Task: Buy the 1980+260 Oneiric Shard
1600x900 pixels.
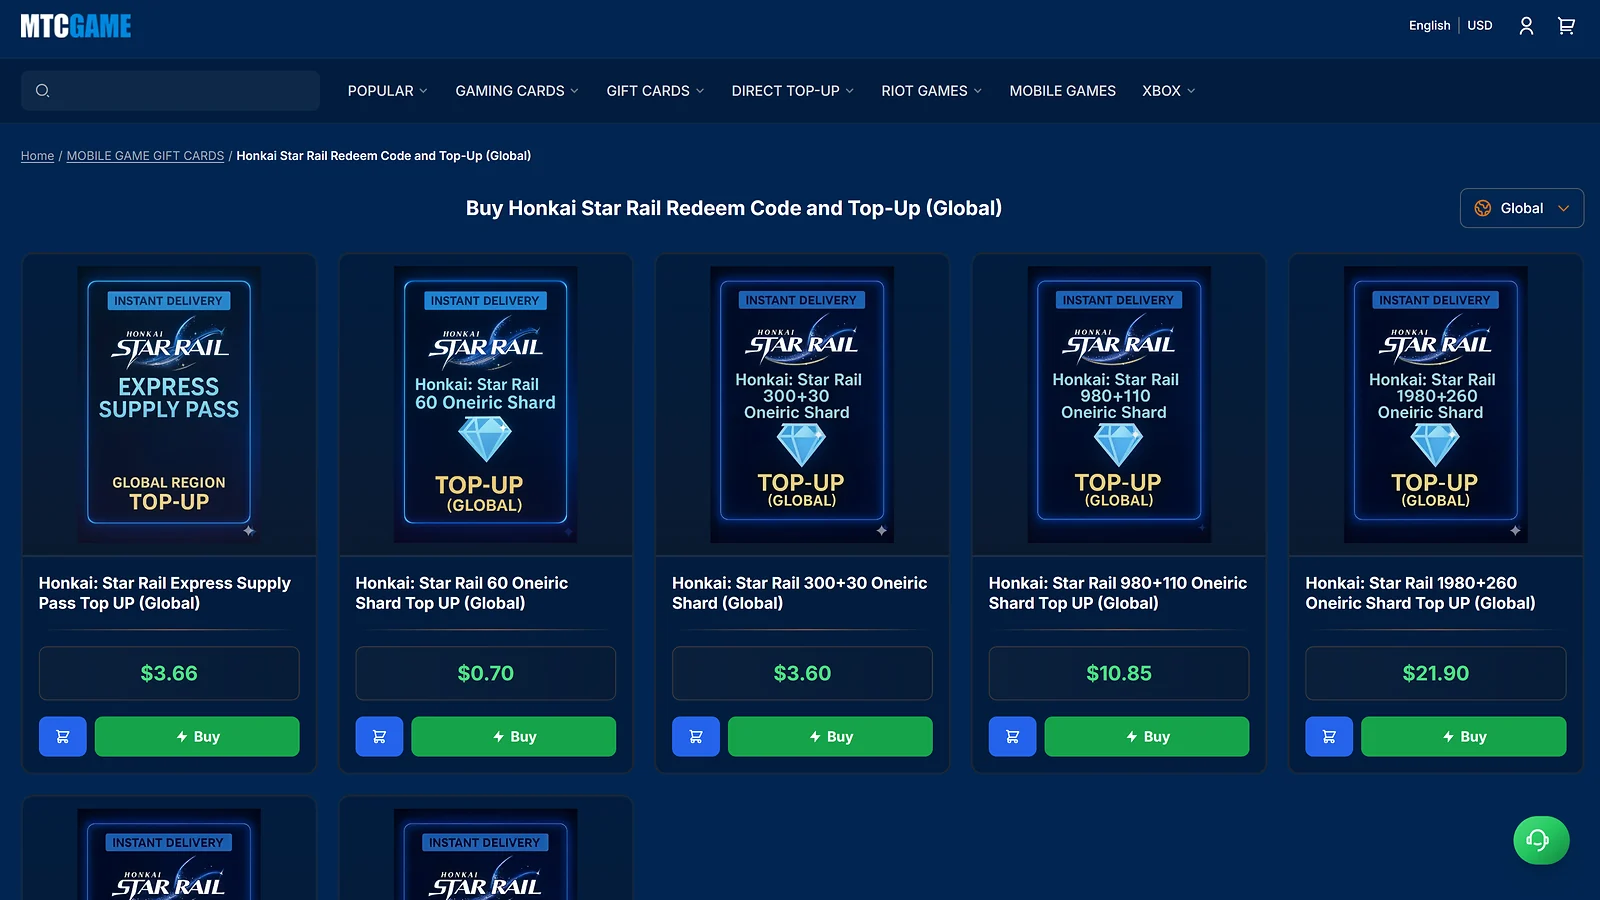Action: (1464, 737)
